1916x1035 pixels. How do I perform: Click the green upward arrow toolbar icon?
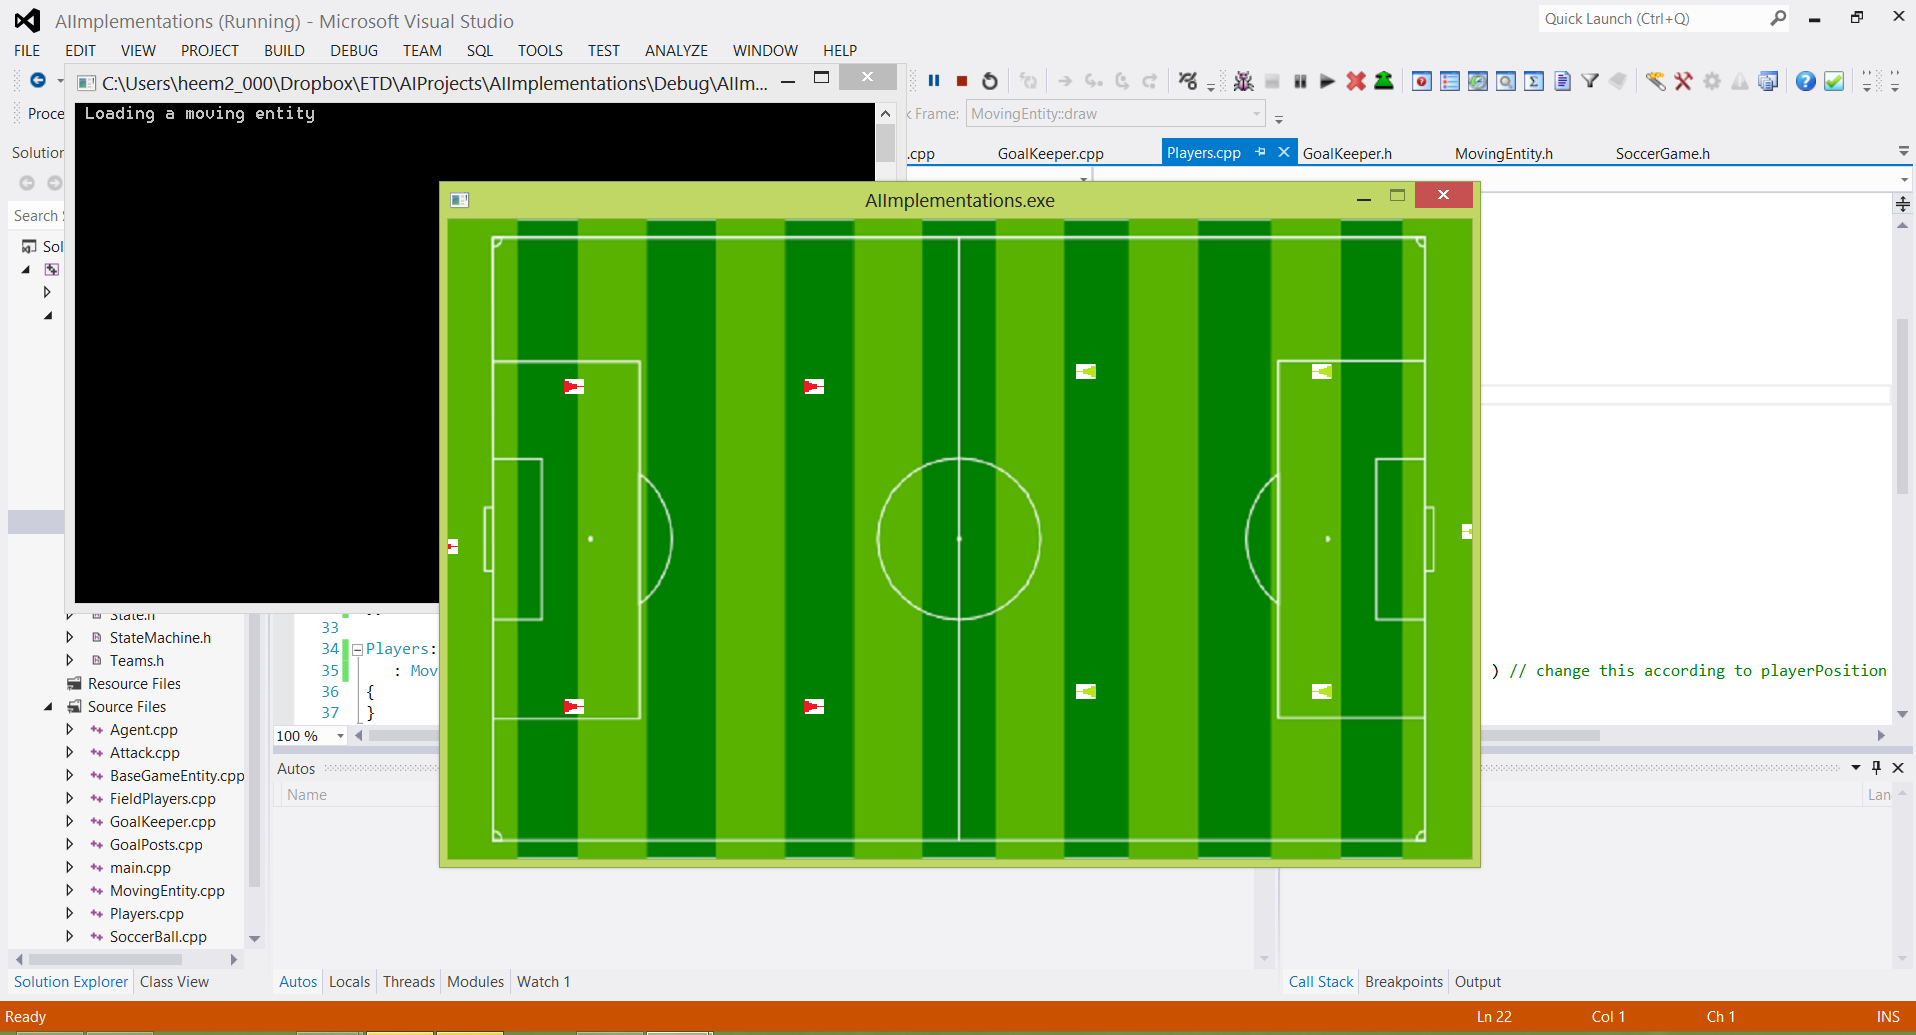point(1384,81)
